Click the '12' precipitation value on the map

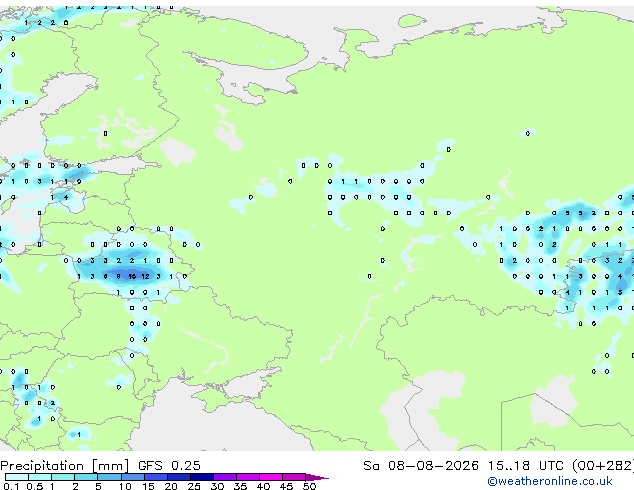click(145, 277)
